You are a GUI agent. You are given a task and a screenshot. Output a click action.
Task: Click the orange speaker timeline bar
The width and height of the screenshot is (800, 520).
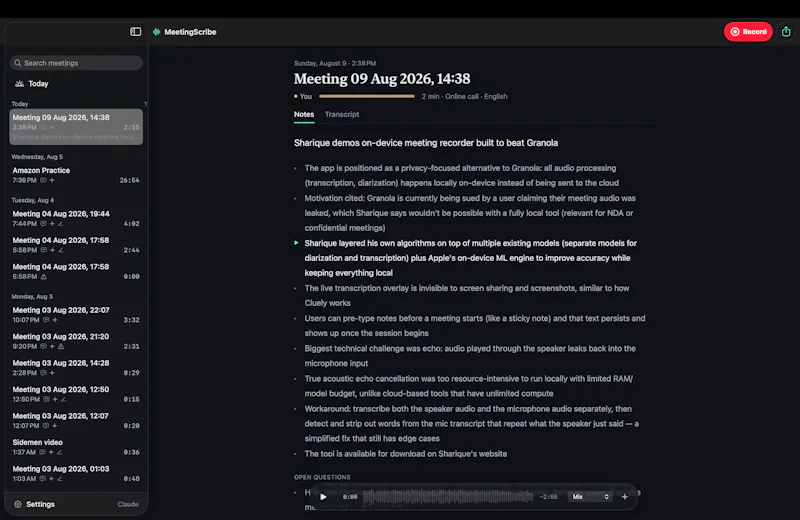(367, 96)
